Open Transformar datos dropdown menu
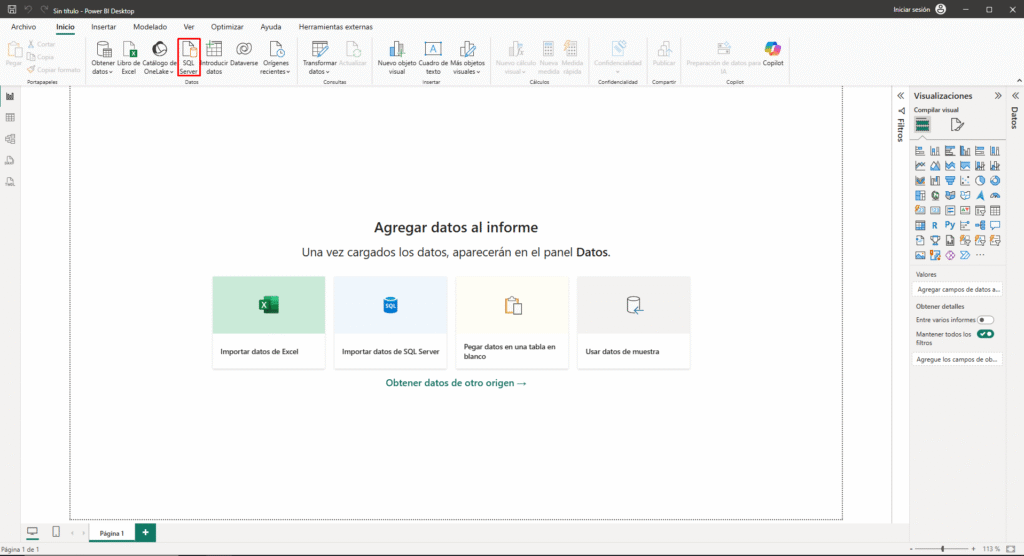The image size is (1024, 556). [x=320, y=72]
